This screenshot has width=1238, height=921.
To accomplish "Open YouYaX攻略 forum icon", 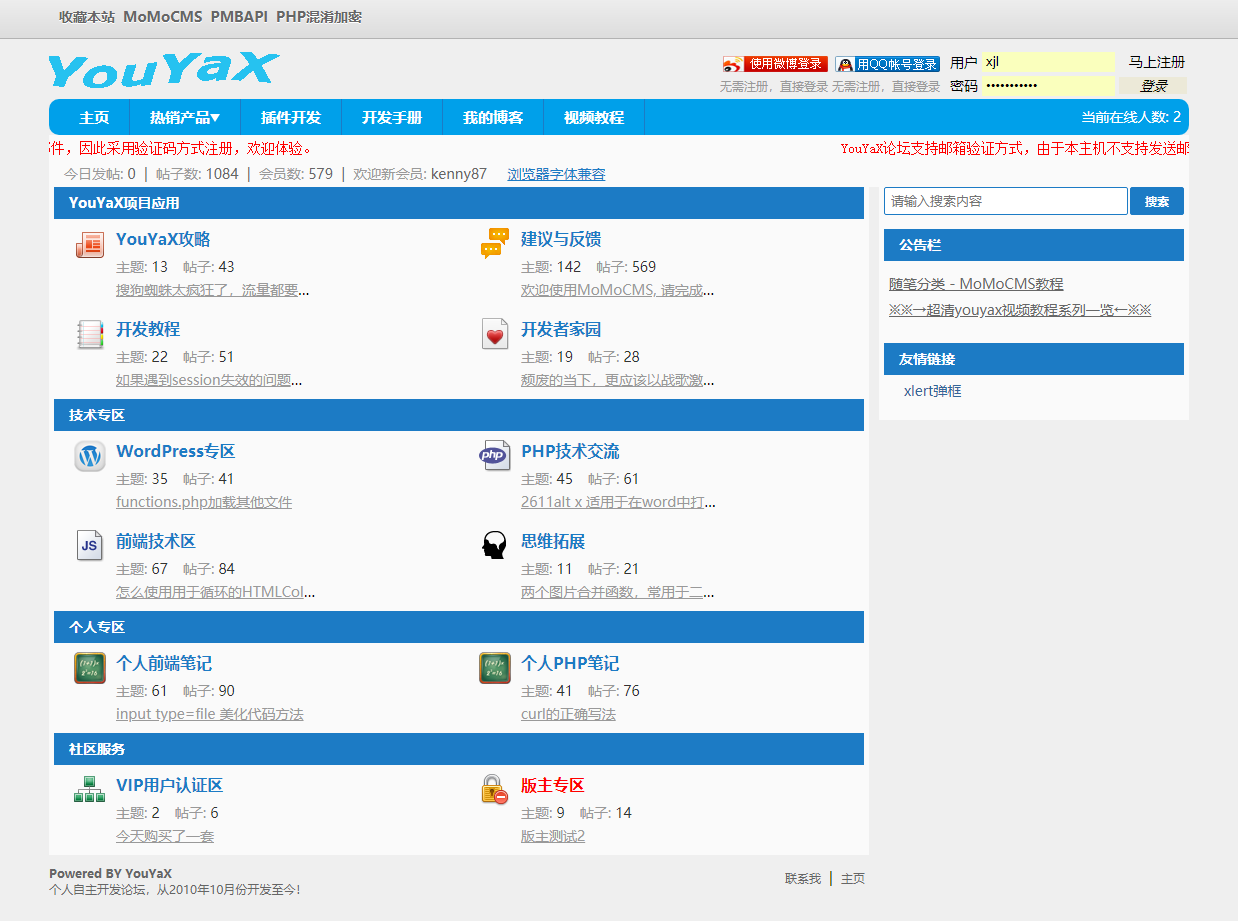I will click(90, 244).
